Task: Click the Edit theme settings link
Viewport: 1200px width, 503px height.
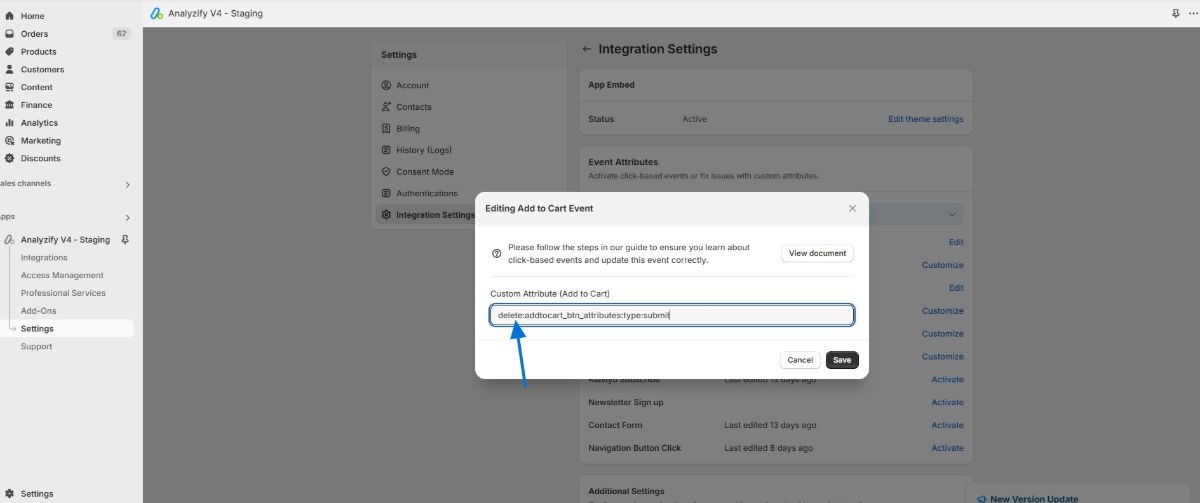Action: (926, 119)
